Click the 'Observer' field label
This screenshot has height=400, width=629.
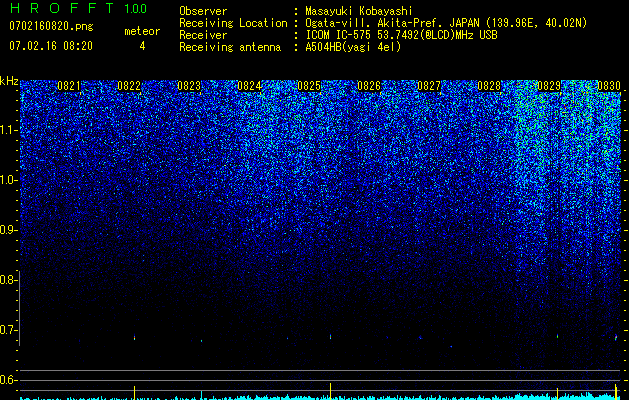point(203,11)
